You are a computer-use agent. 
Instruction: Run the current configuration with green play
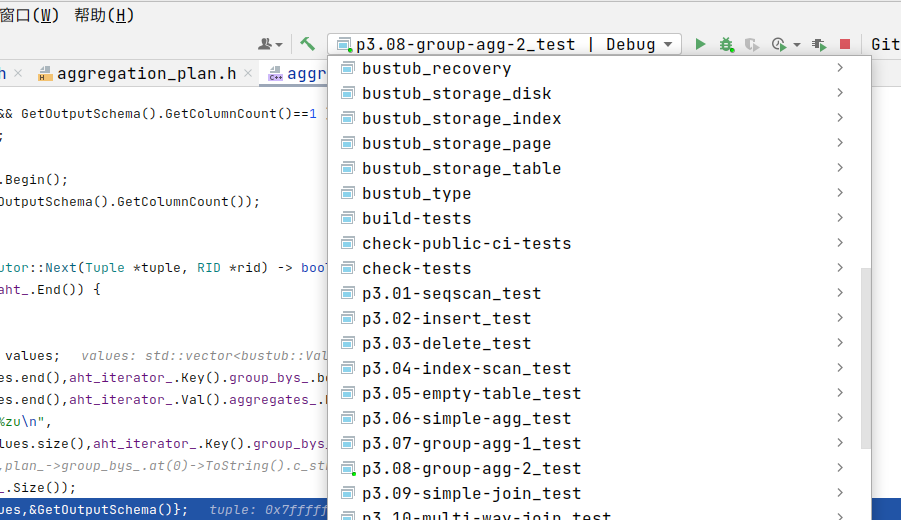pyautogui.click(x=700, y=44)
